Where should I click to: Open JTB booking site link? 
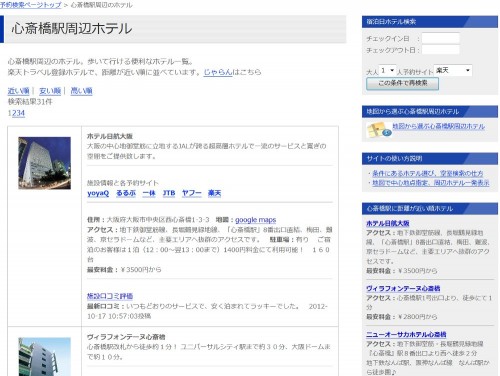[169, 193]
